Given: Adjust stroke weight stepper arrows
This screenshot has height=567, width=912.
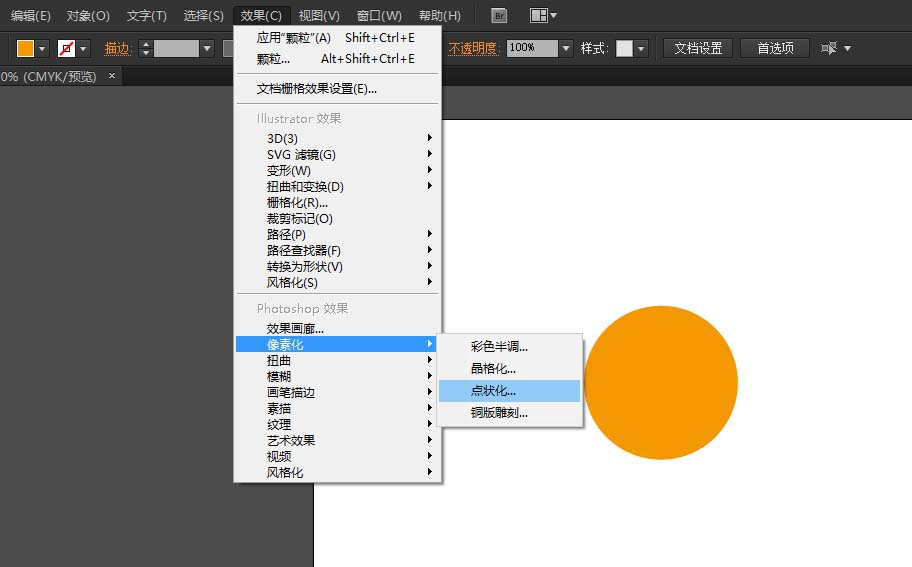Looking at the screenshot, I should pyautogui.click(x=145, y=48).
